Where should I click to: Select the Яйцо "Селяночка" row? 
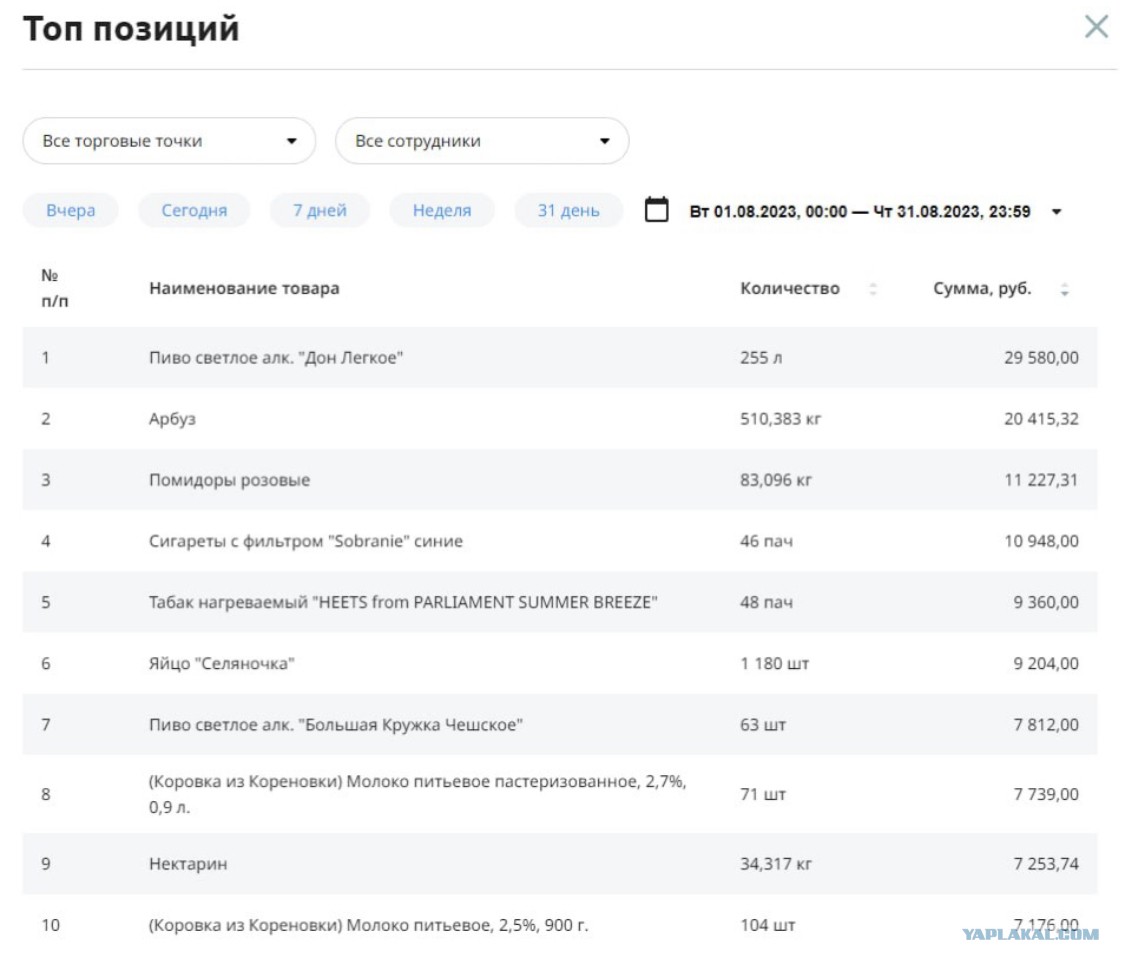click(560, 663)
